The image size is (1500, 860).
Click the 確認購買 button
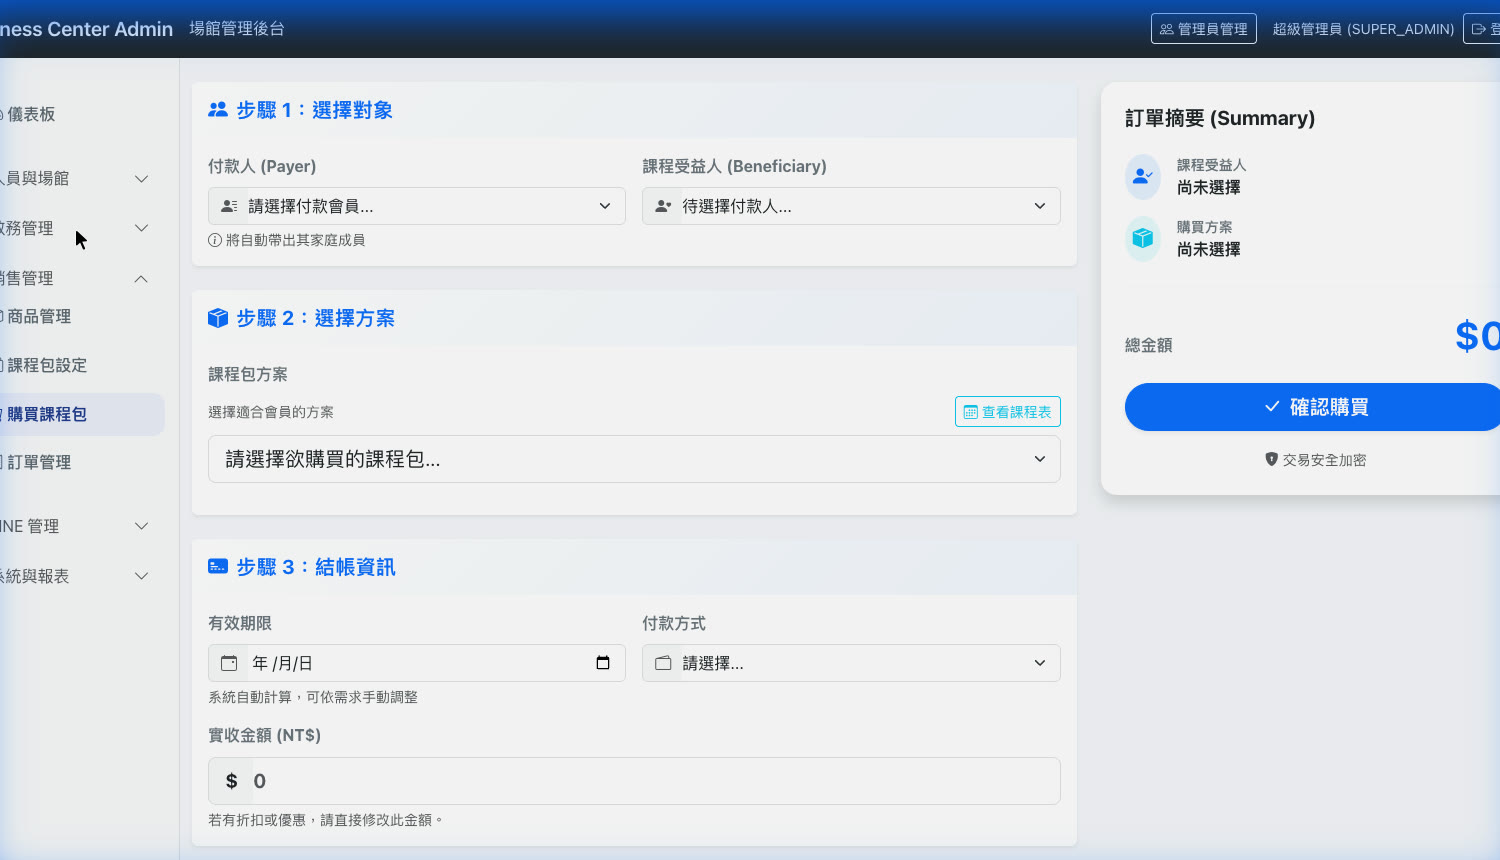1312,407
